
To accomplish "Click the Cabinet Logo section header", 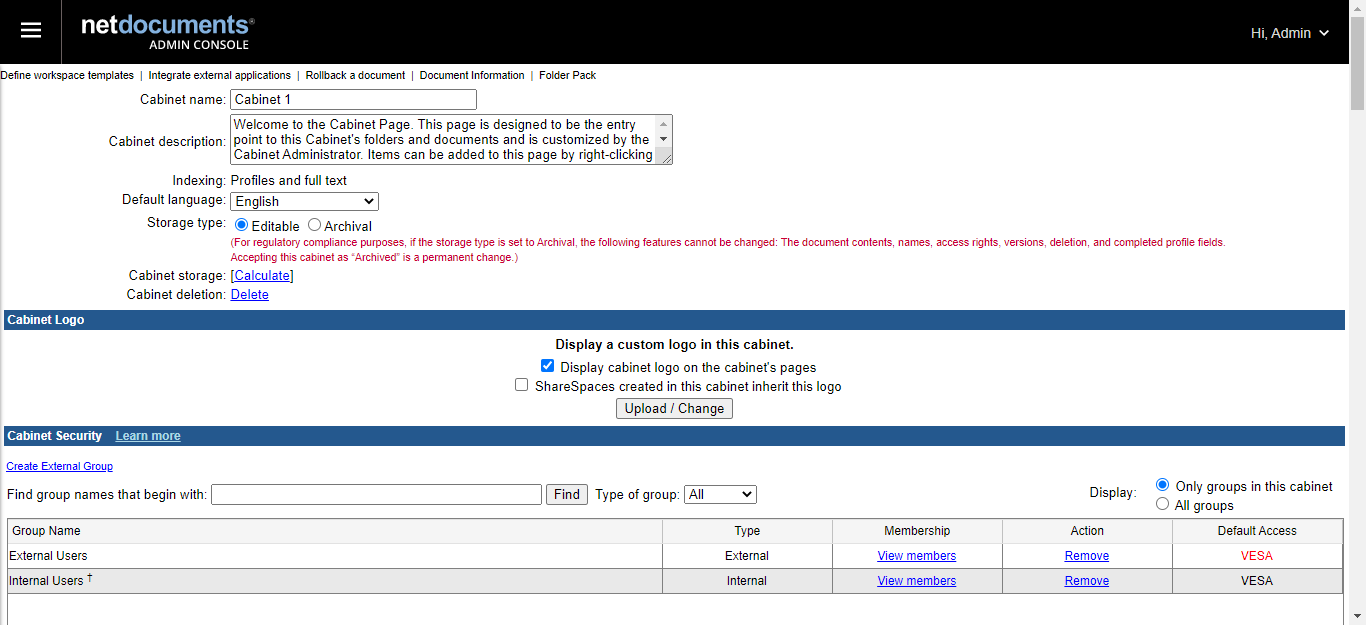I will (674, 320).
